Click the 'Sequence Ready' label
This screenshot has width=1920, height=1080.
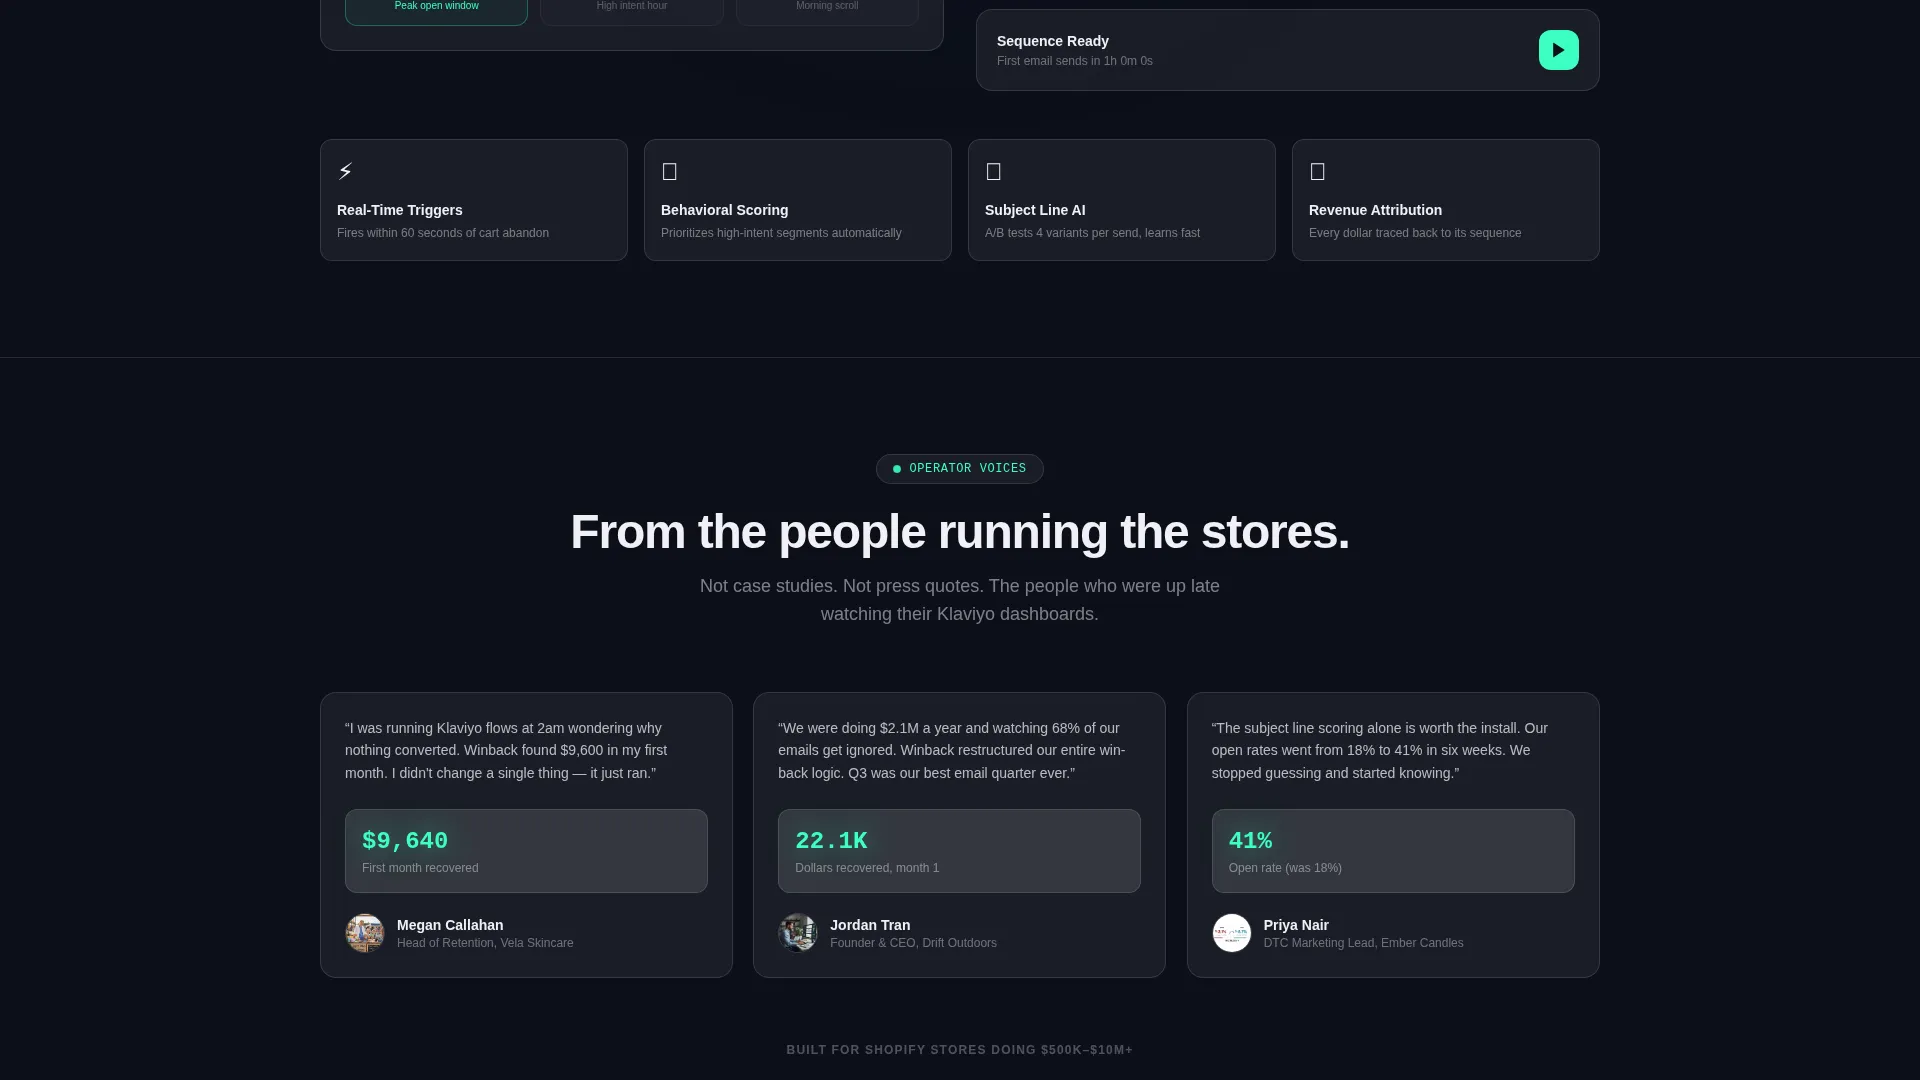(1053, 41)
